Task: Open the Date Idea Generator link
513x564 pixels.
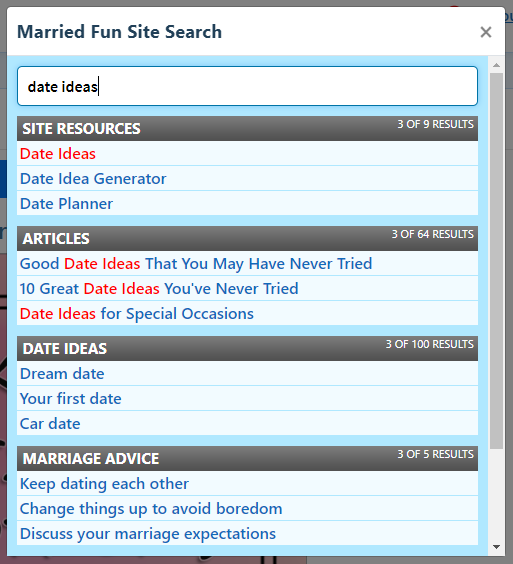Action: tap(93, 179)
